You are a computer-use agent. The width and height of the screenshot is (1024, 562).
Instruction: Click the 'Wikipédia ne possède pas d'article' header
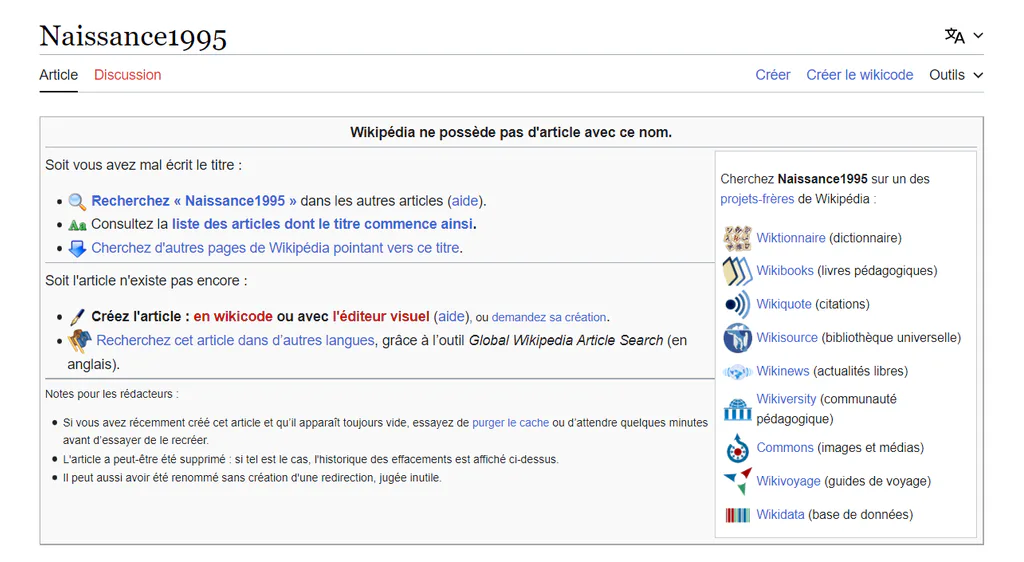pyautogui.click(x=511, y=133)
